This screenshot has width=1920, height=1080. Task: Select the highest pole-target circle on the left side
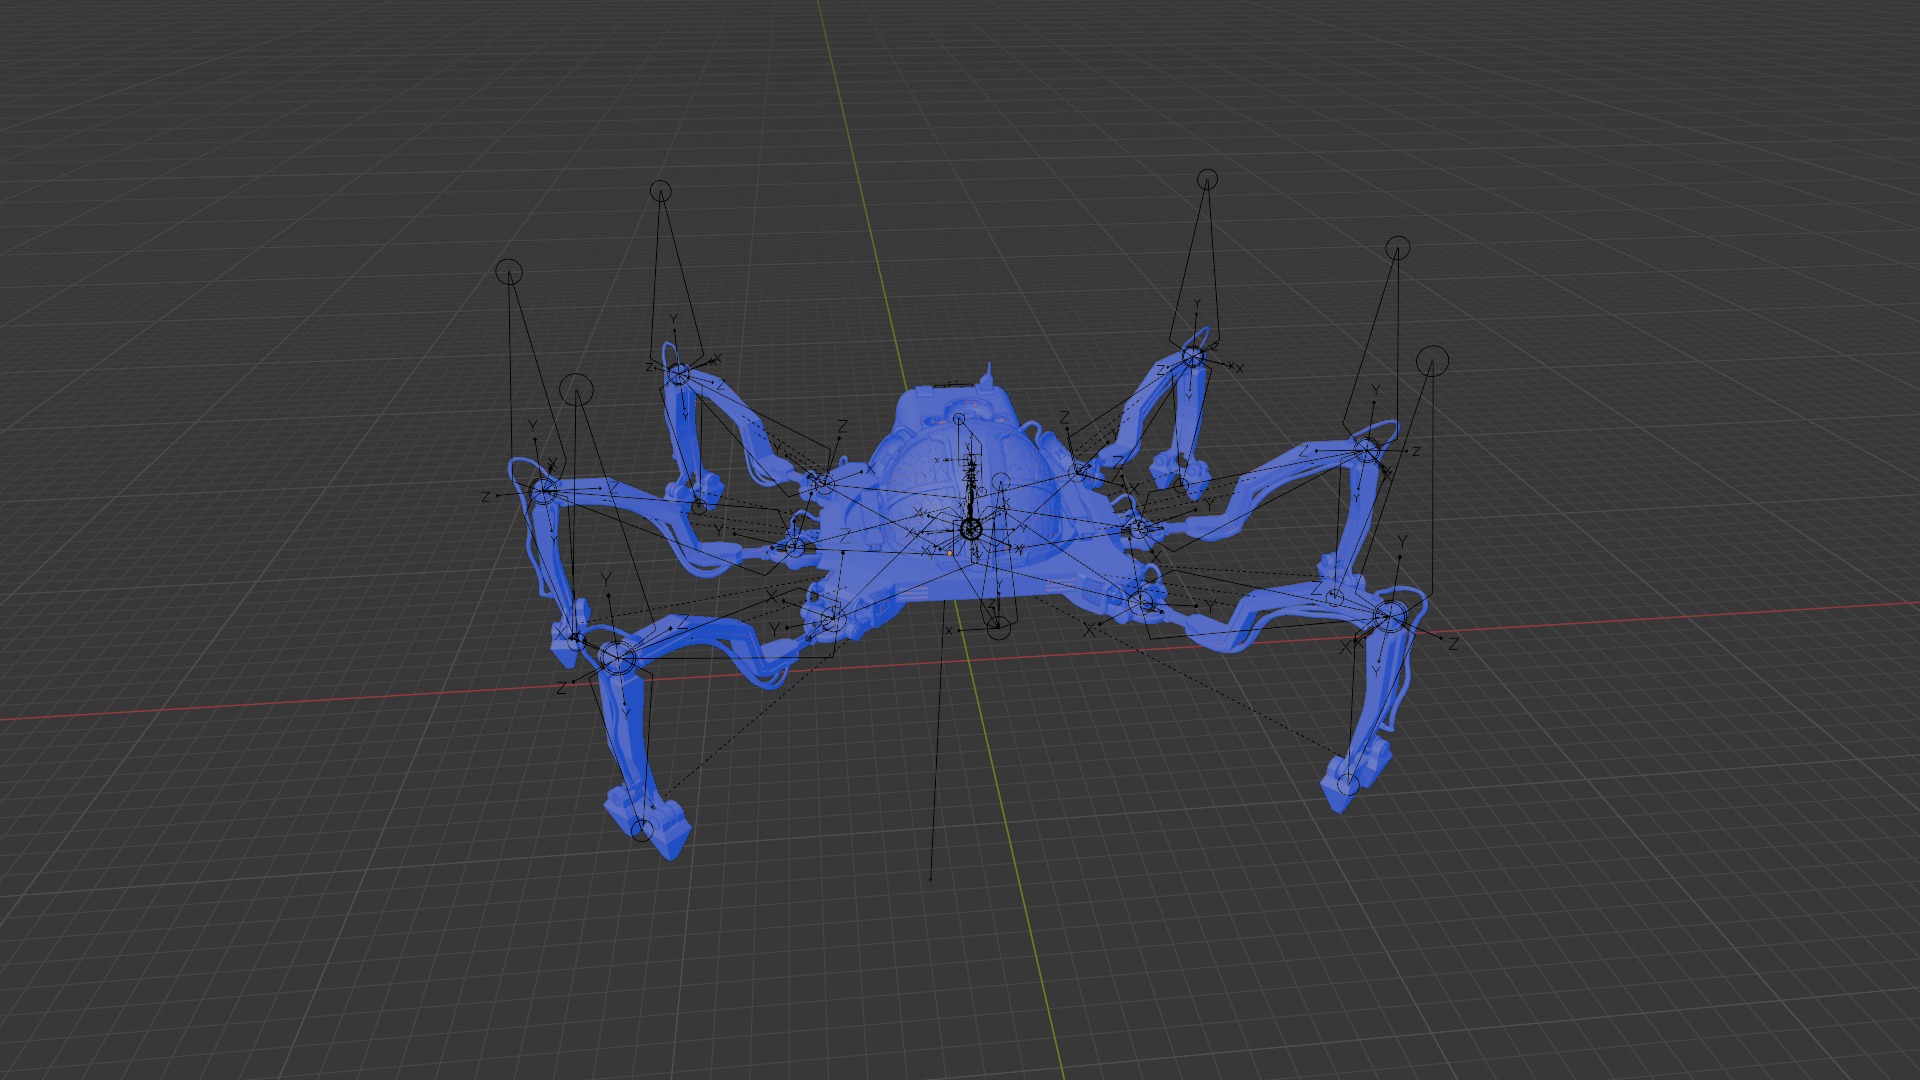[x=660, y=191]
